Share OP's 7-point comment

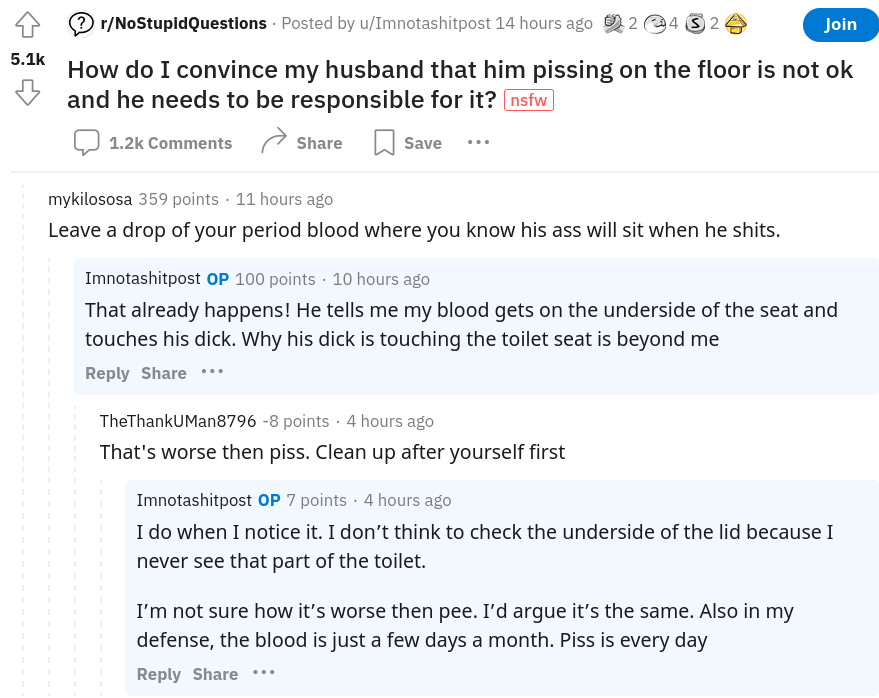(x=215, y=674)
